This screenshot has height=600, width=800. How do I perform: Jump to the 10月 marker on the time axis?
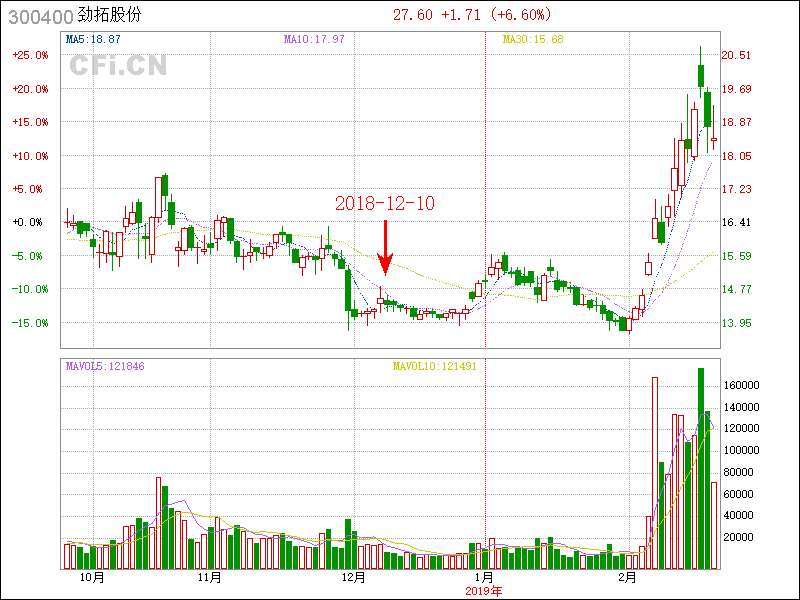(91, 578)
